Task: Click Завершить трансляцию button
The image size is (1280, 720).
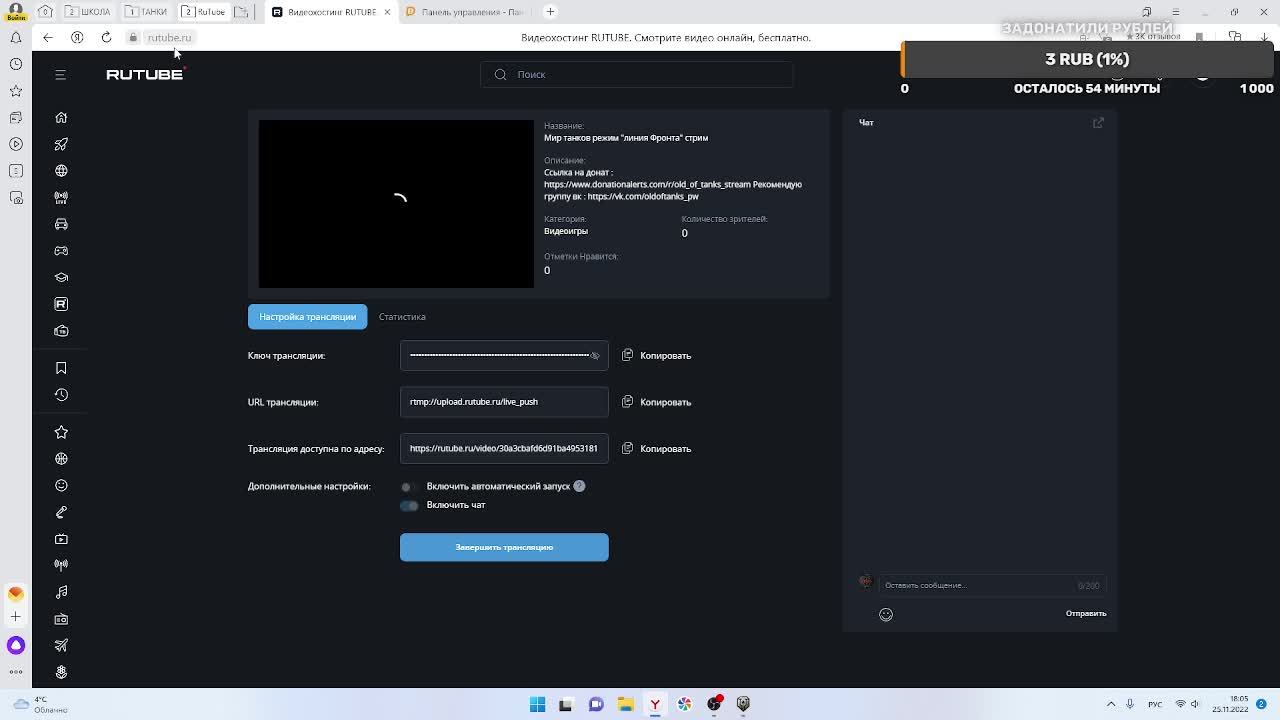Action: pyautogui.click(x=504, y=547)
